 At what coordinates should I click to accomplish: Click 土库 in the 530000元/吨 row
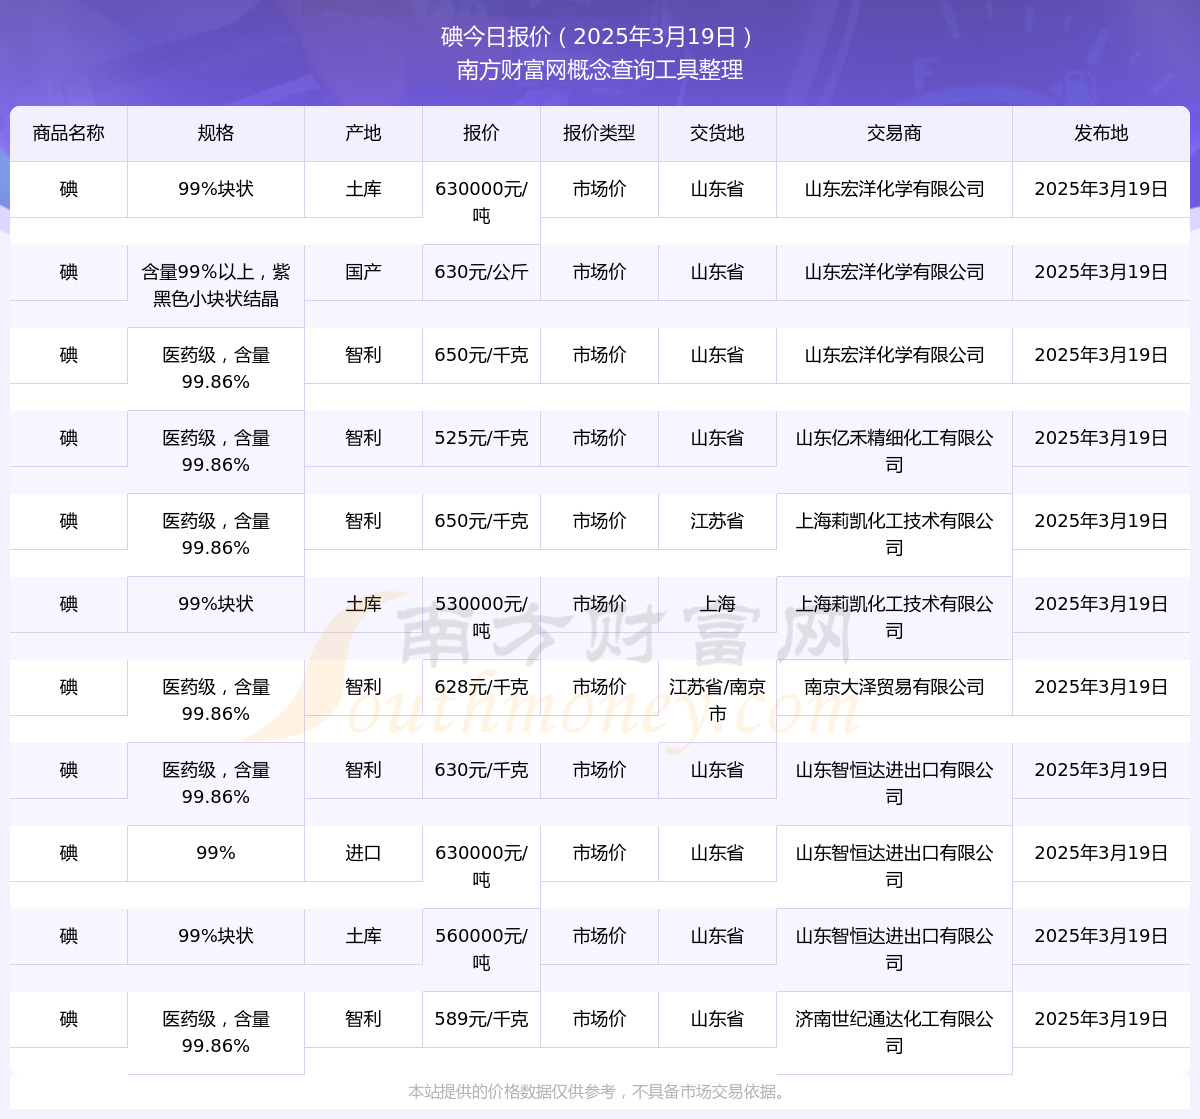[363, 604]
